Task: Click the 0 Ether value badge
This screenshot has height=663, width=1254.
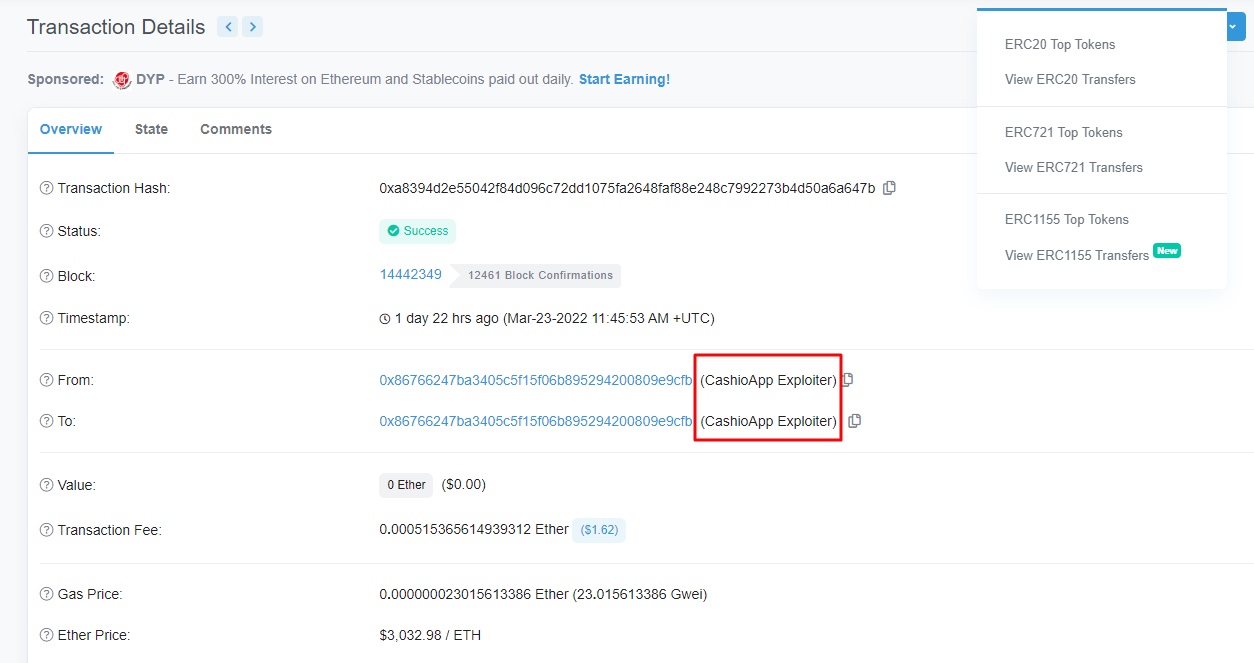Action: pyautogui.click(x=406, y=485)
